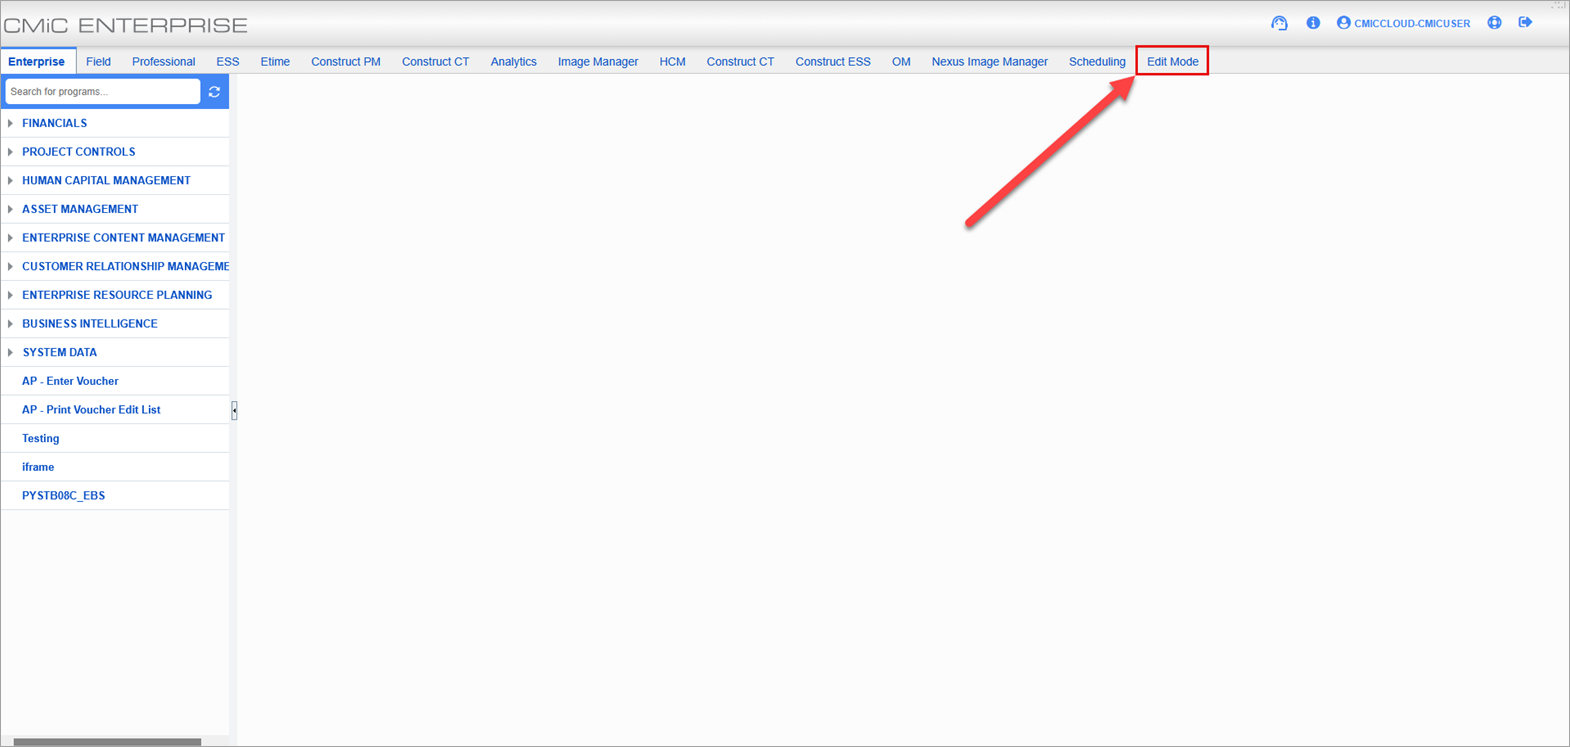Click the ENTERPRISE RESOURCE PLANNING label

(x=117, y=295)
